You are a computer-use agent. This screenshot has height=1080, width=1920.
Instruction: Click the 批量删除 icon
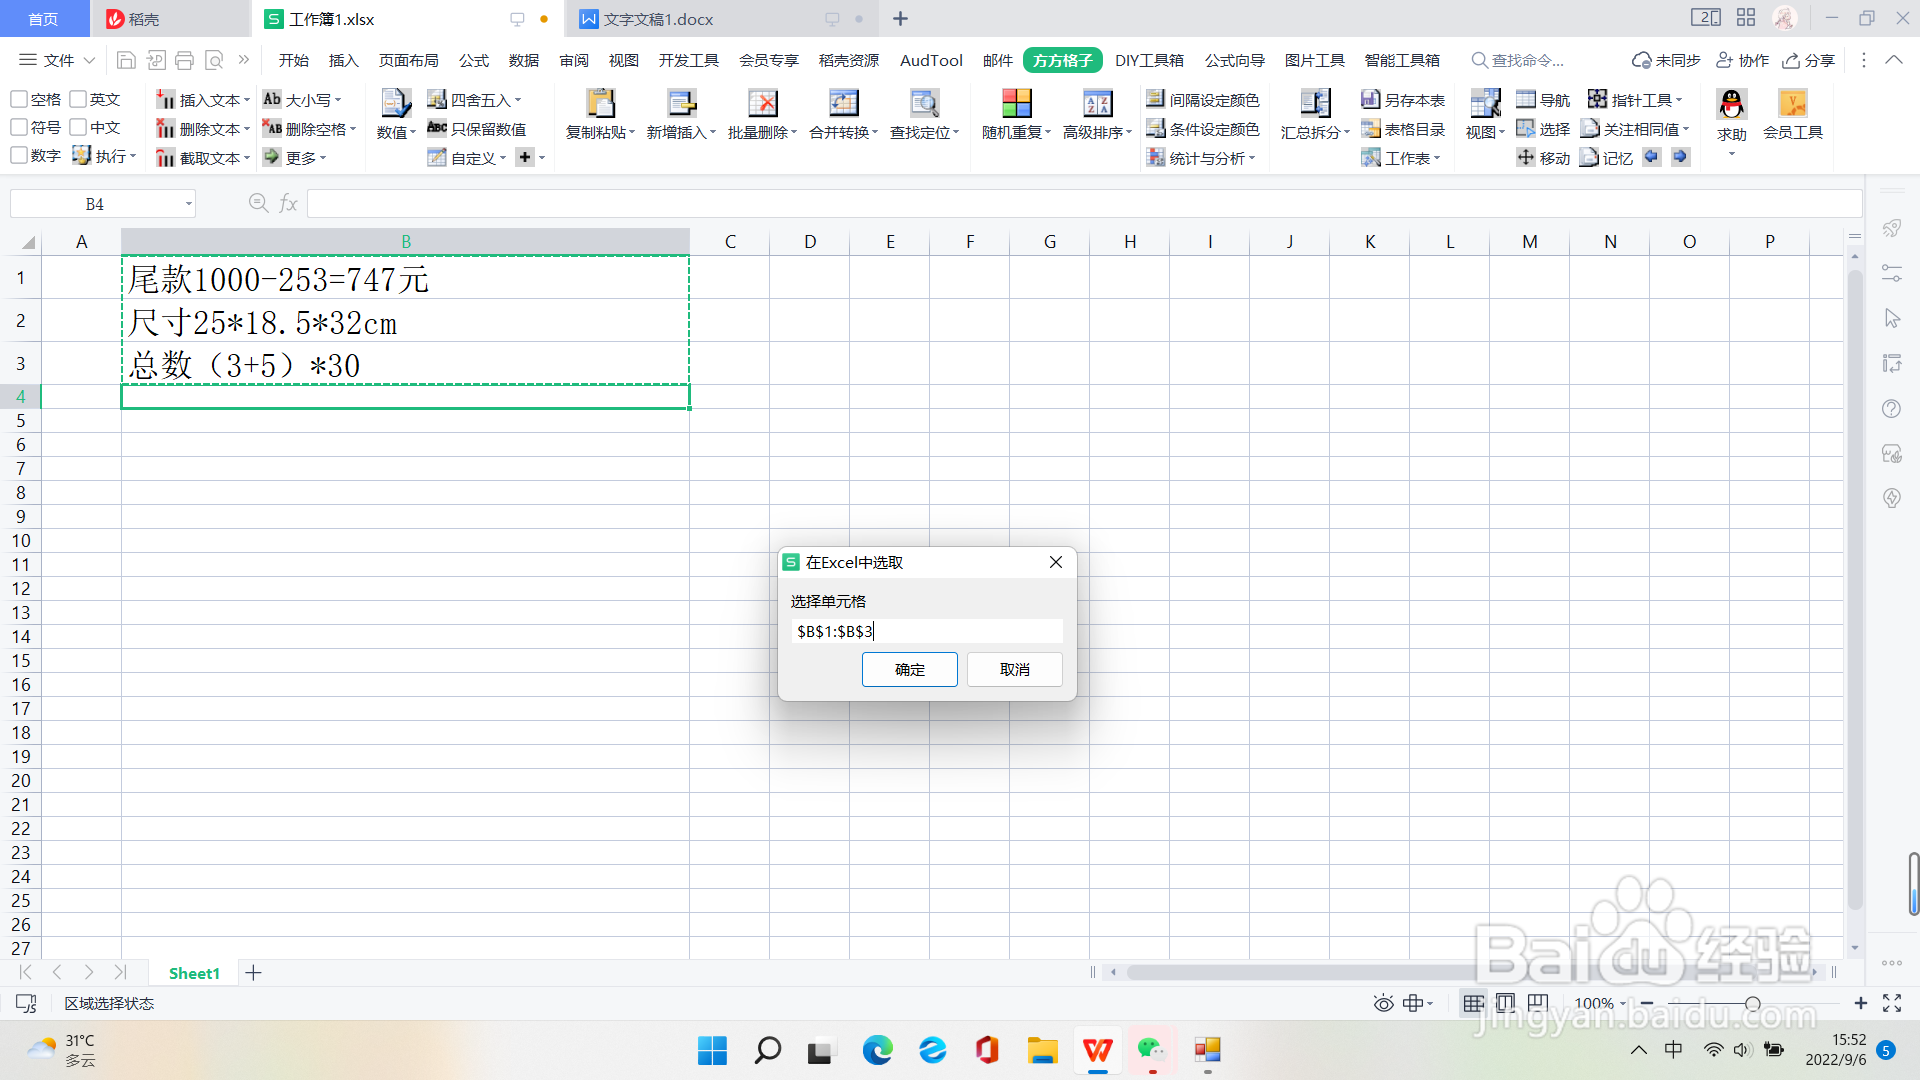click(762, 104)
